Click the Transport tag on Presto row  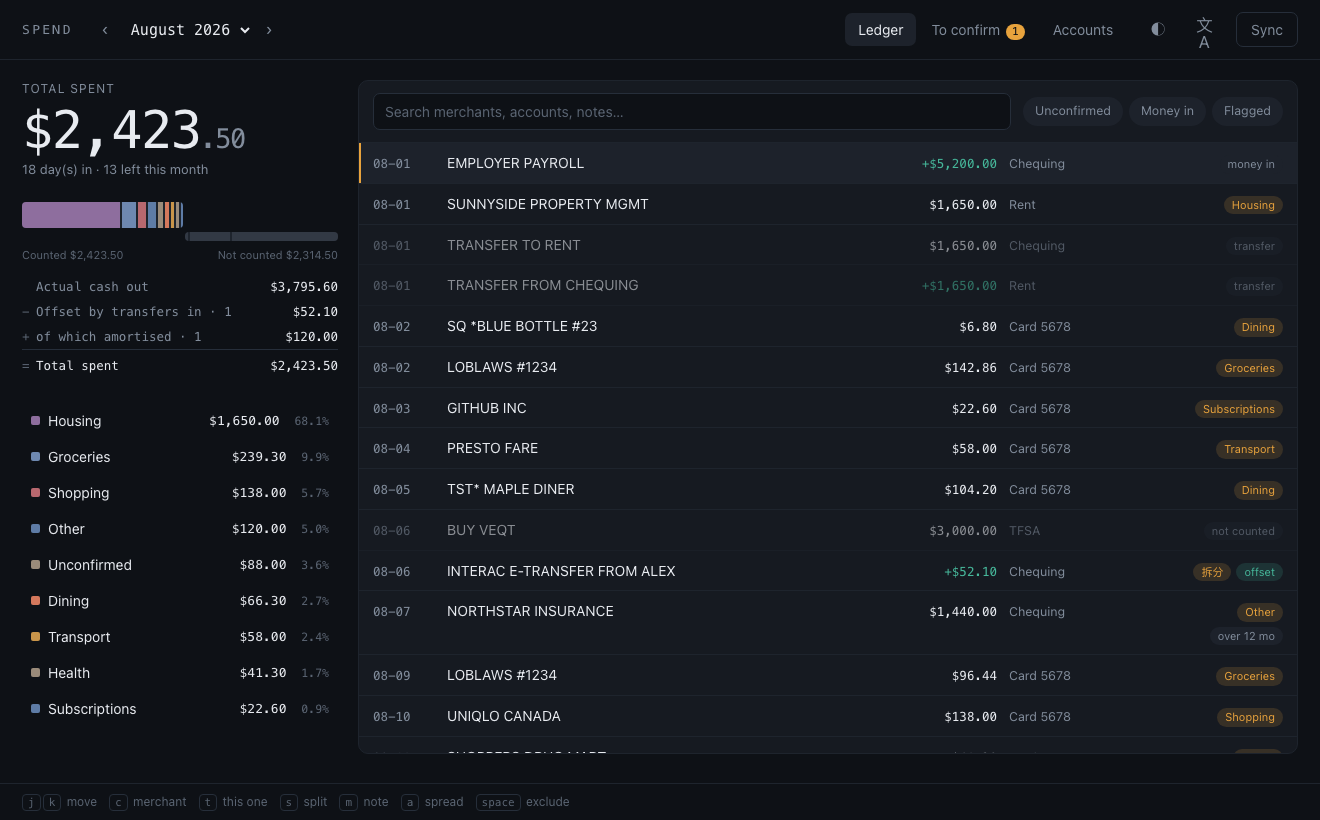click(1249, 449)
